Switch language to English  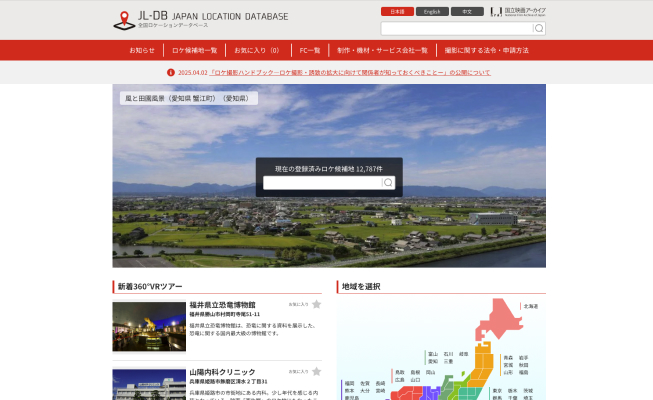pyautogui.click(x=431, y=11)
